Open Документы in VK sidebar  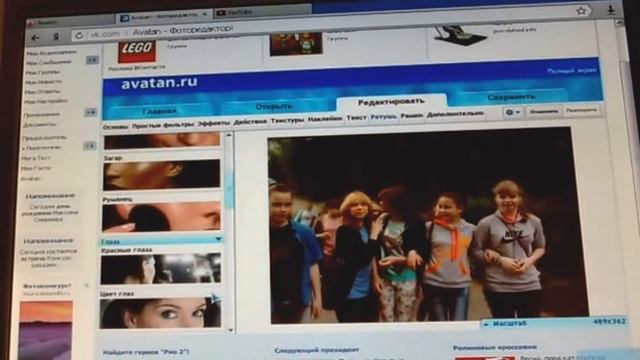[40, 124]
